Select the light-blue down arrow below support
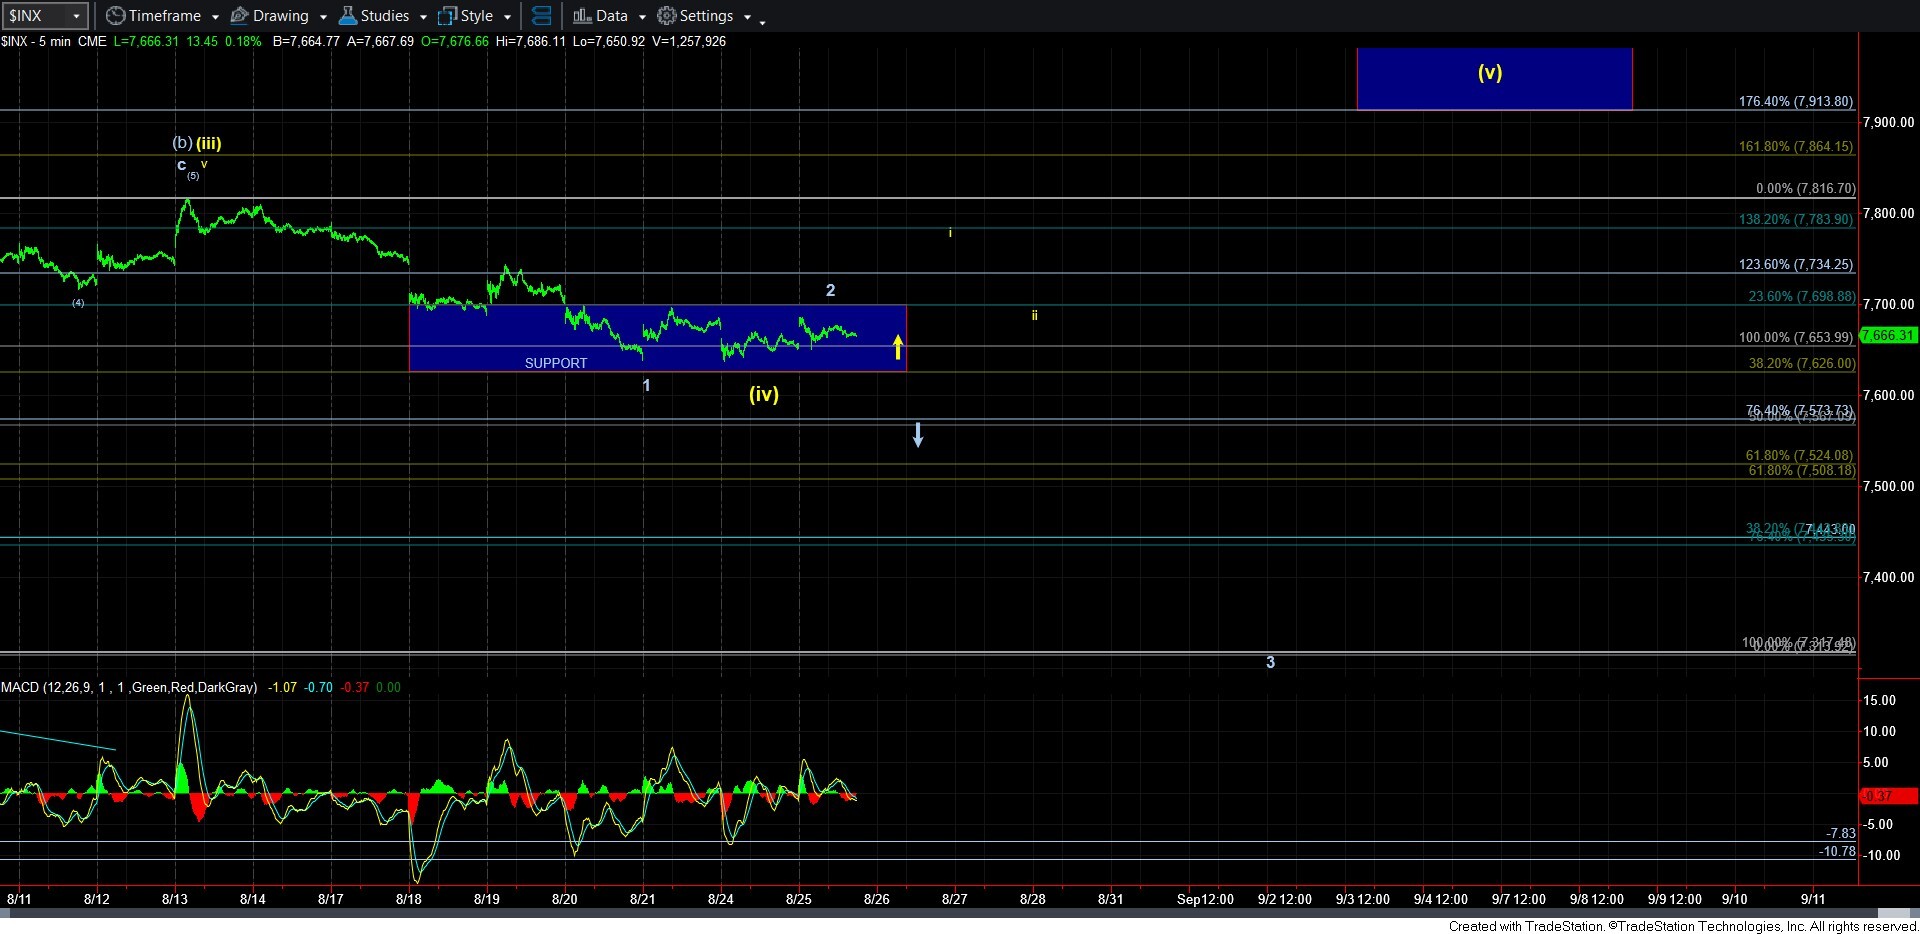 [x=918, y=435]
